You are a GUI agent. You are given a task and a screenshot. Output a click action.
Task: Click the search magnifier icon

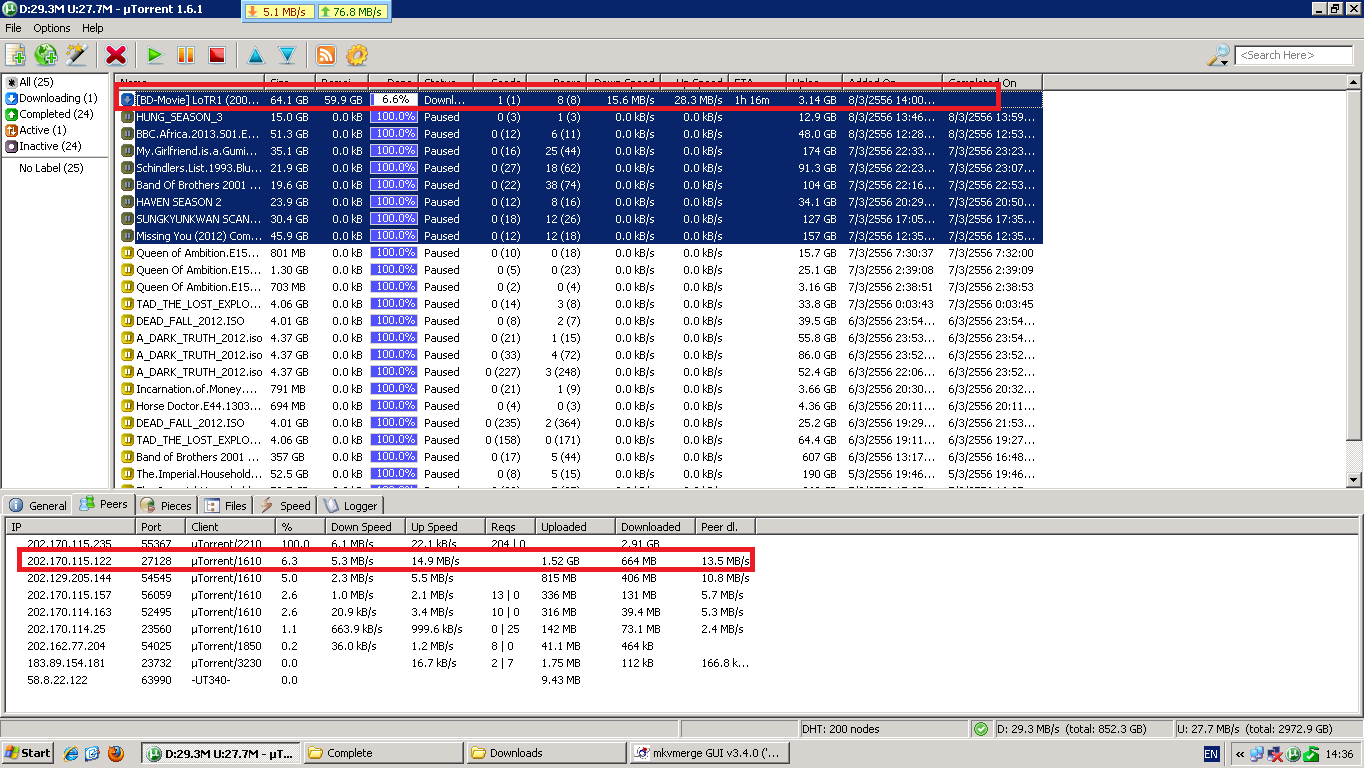[x=1219, y=55]
